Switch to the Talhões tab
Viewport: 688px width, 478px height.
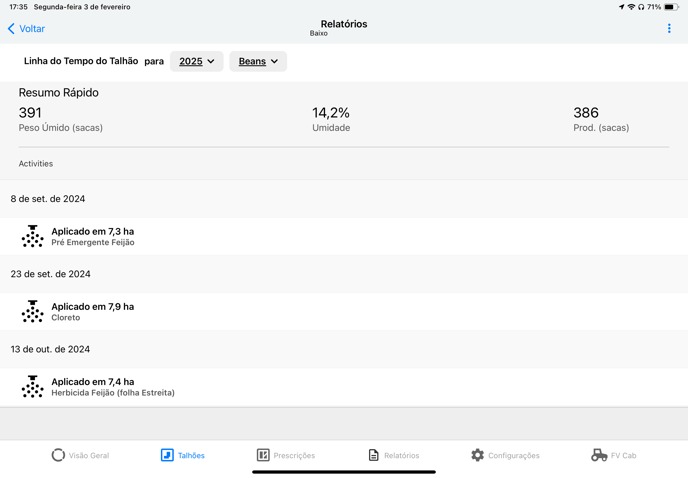point(183,455)
